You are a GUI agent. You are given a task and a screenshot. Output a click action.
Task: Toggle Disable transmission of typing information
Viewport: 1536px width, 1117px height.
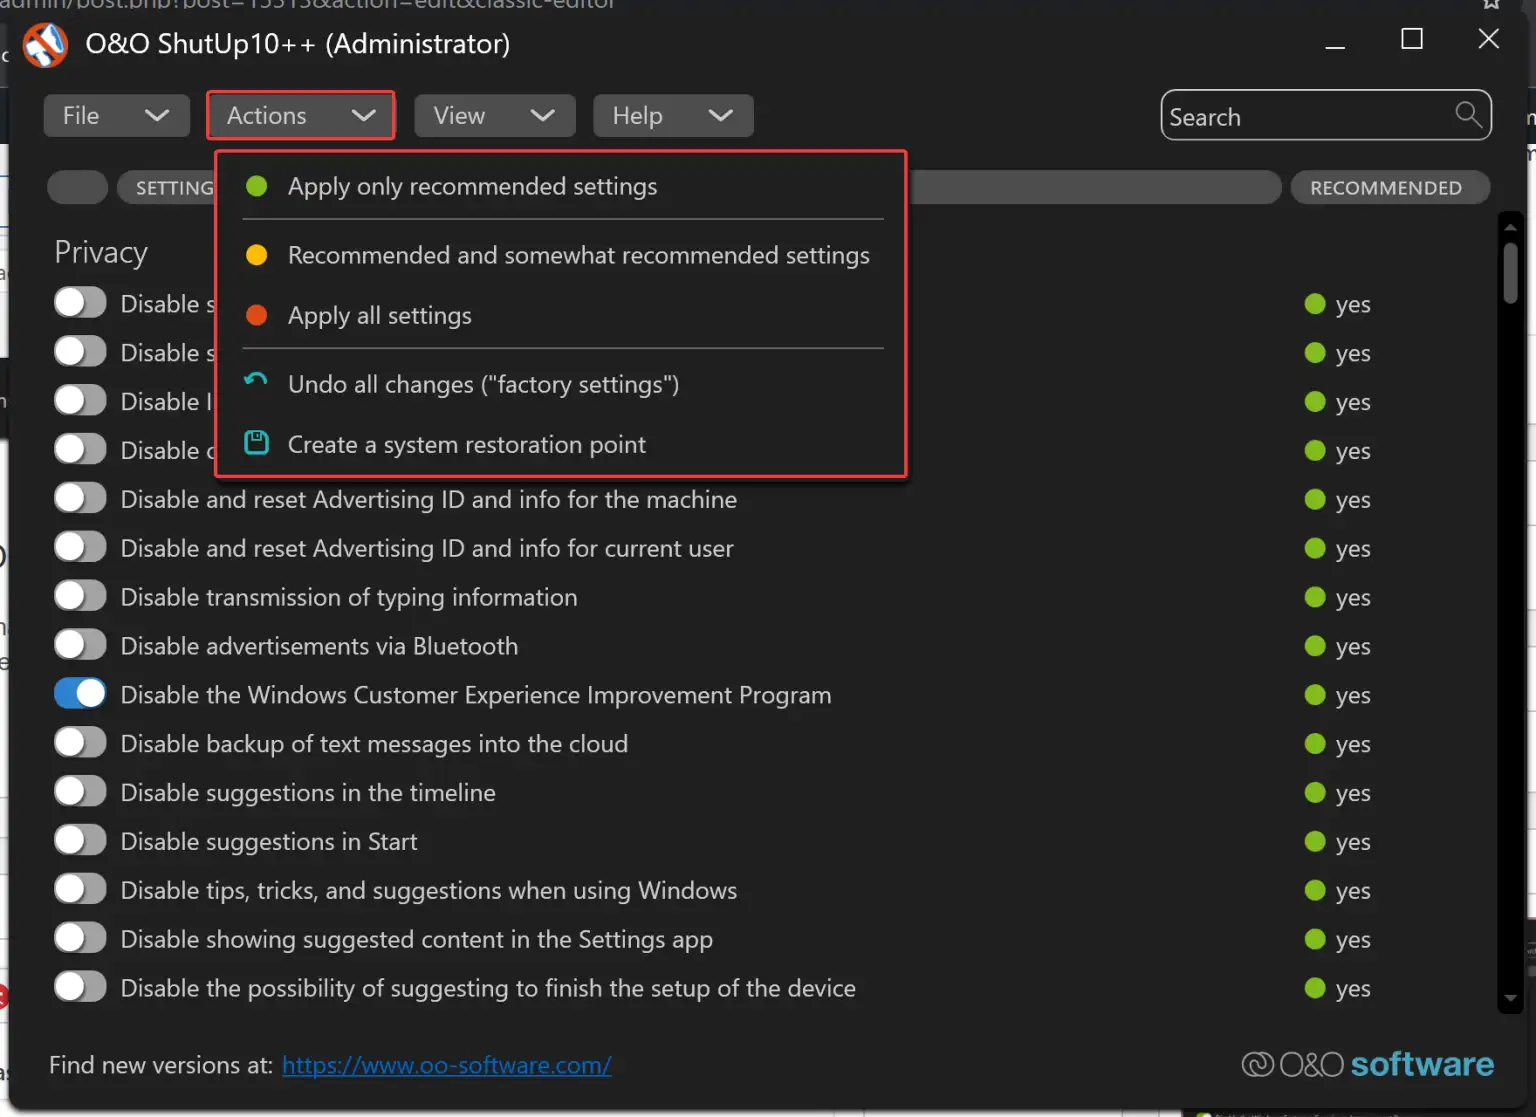pyautogui.click(x=80, y=596)
